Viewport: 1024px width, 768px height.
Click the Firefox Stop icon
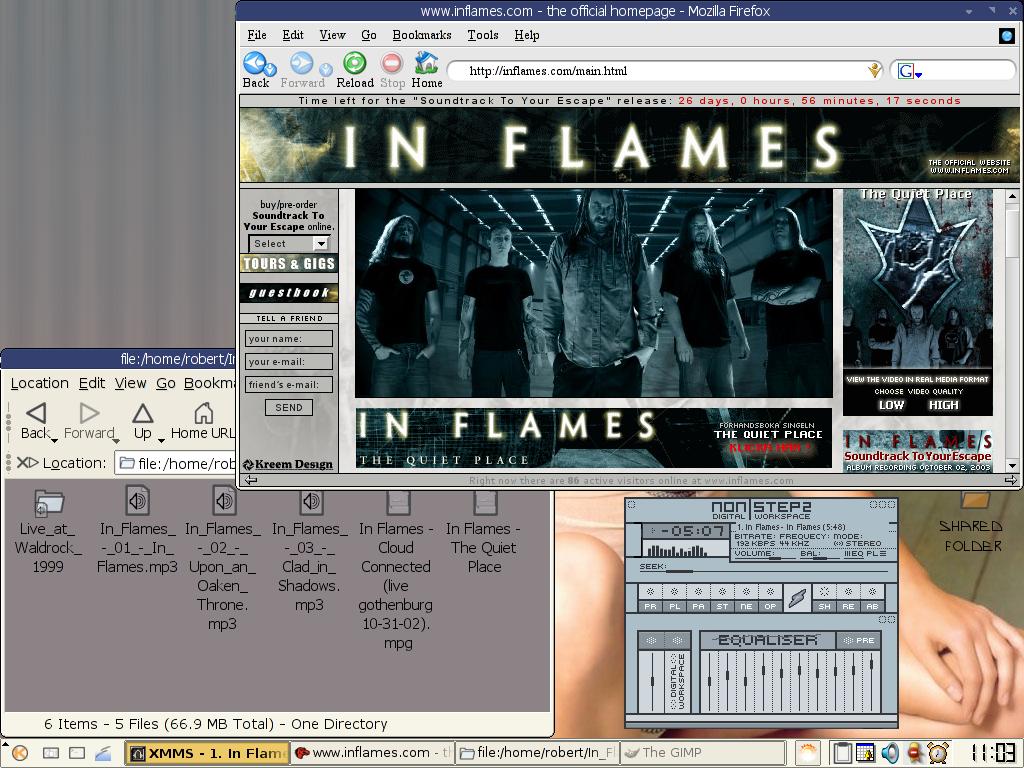[x=392, y=63]
